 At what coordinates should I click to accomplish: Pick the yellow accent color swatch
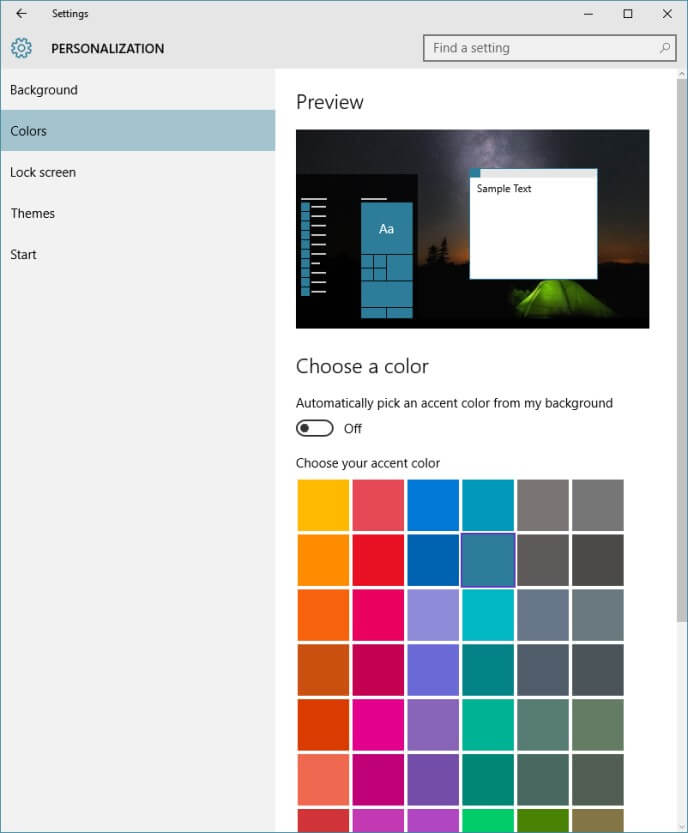coord(323,505)
